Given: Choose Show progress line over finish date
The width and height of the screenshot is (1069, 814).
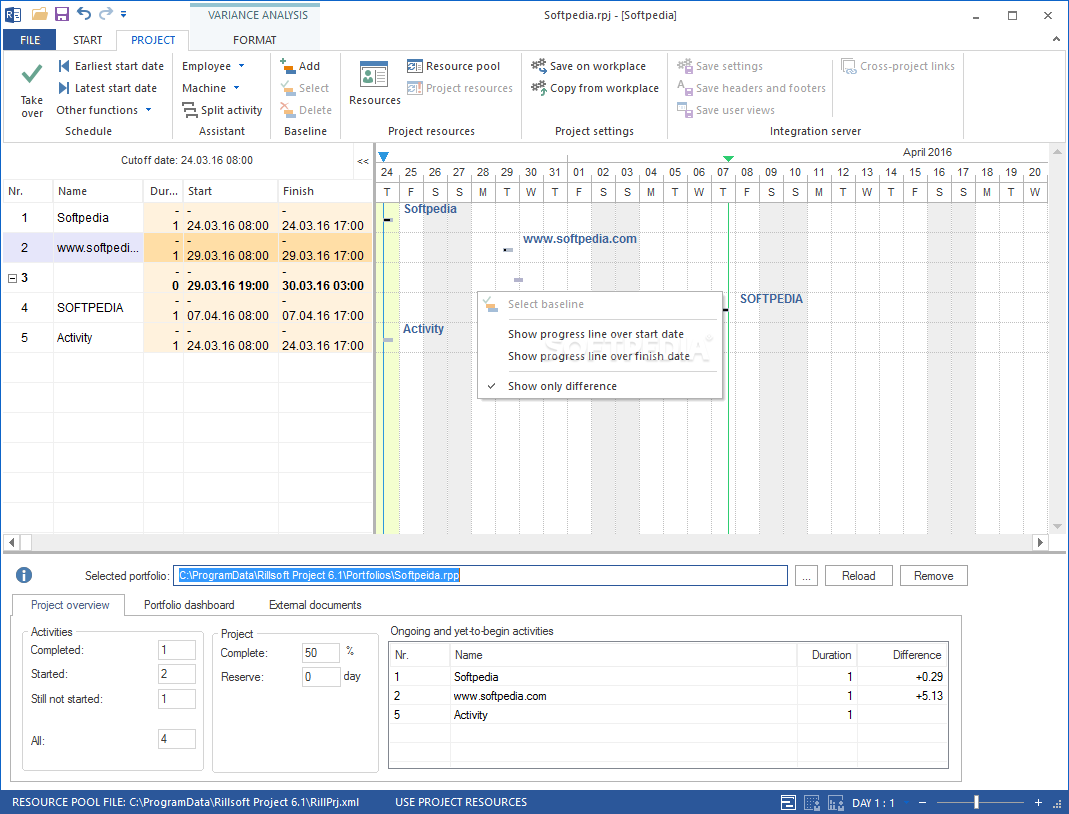Looking at the screenshot, I should coord(600,356).
